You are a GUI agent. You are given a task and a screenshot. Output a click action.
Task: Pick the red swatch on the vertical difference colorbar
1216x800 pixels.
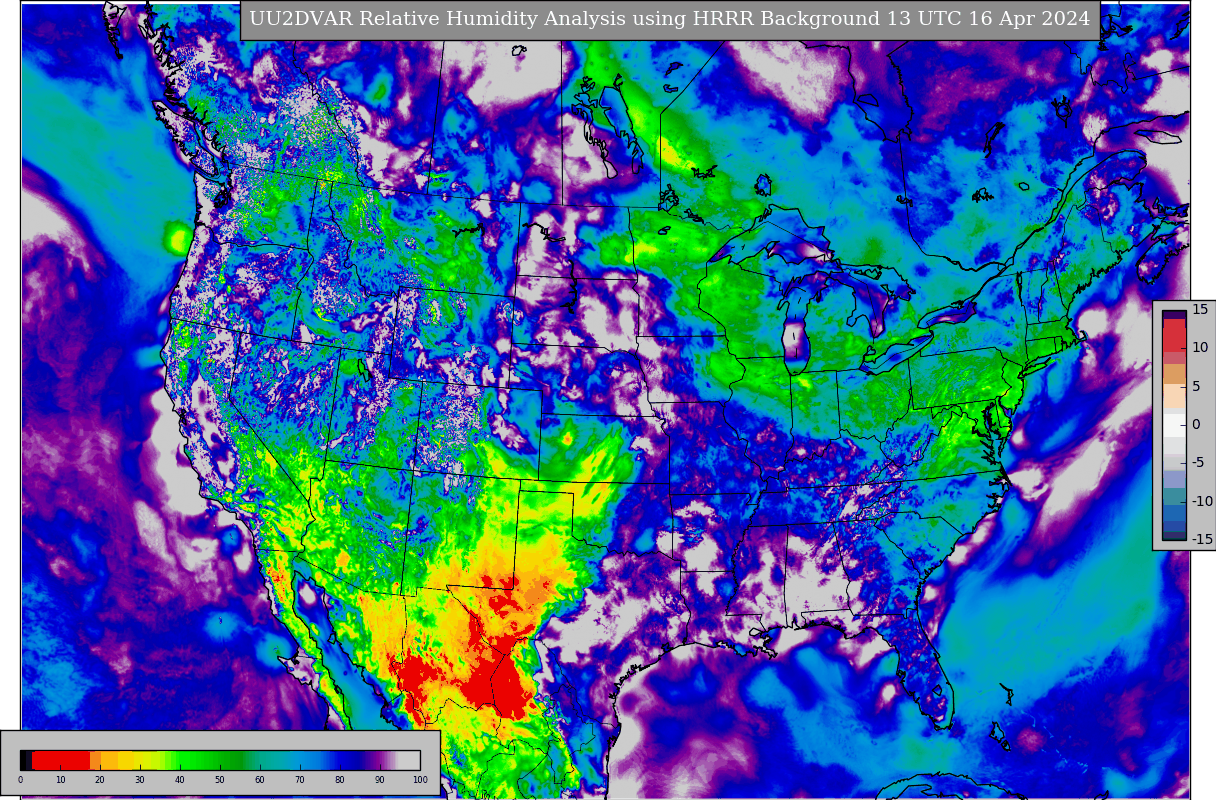coord(1174,335)
